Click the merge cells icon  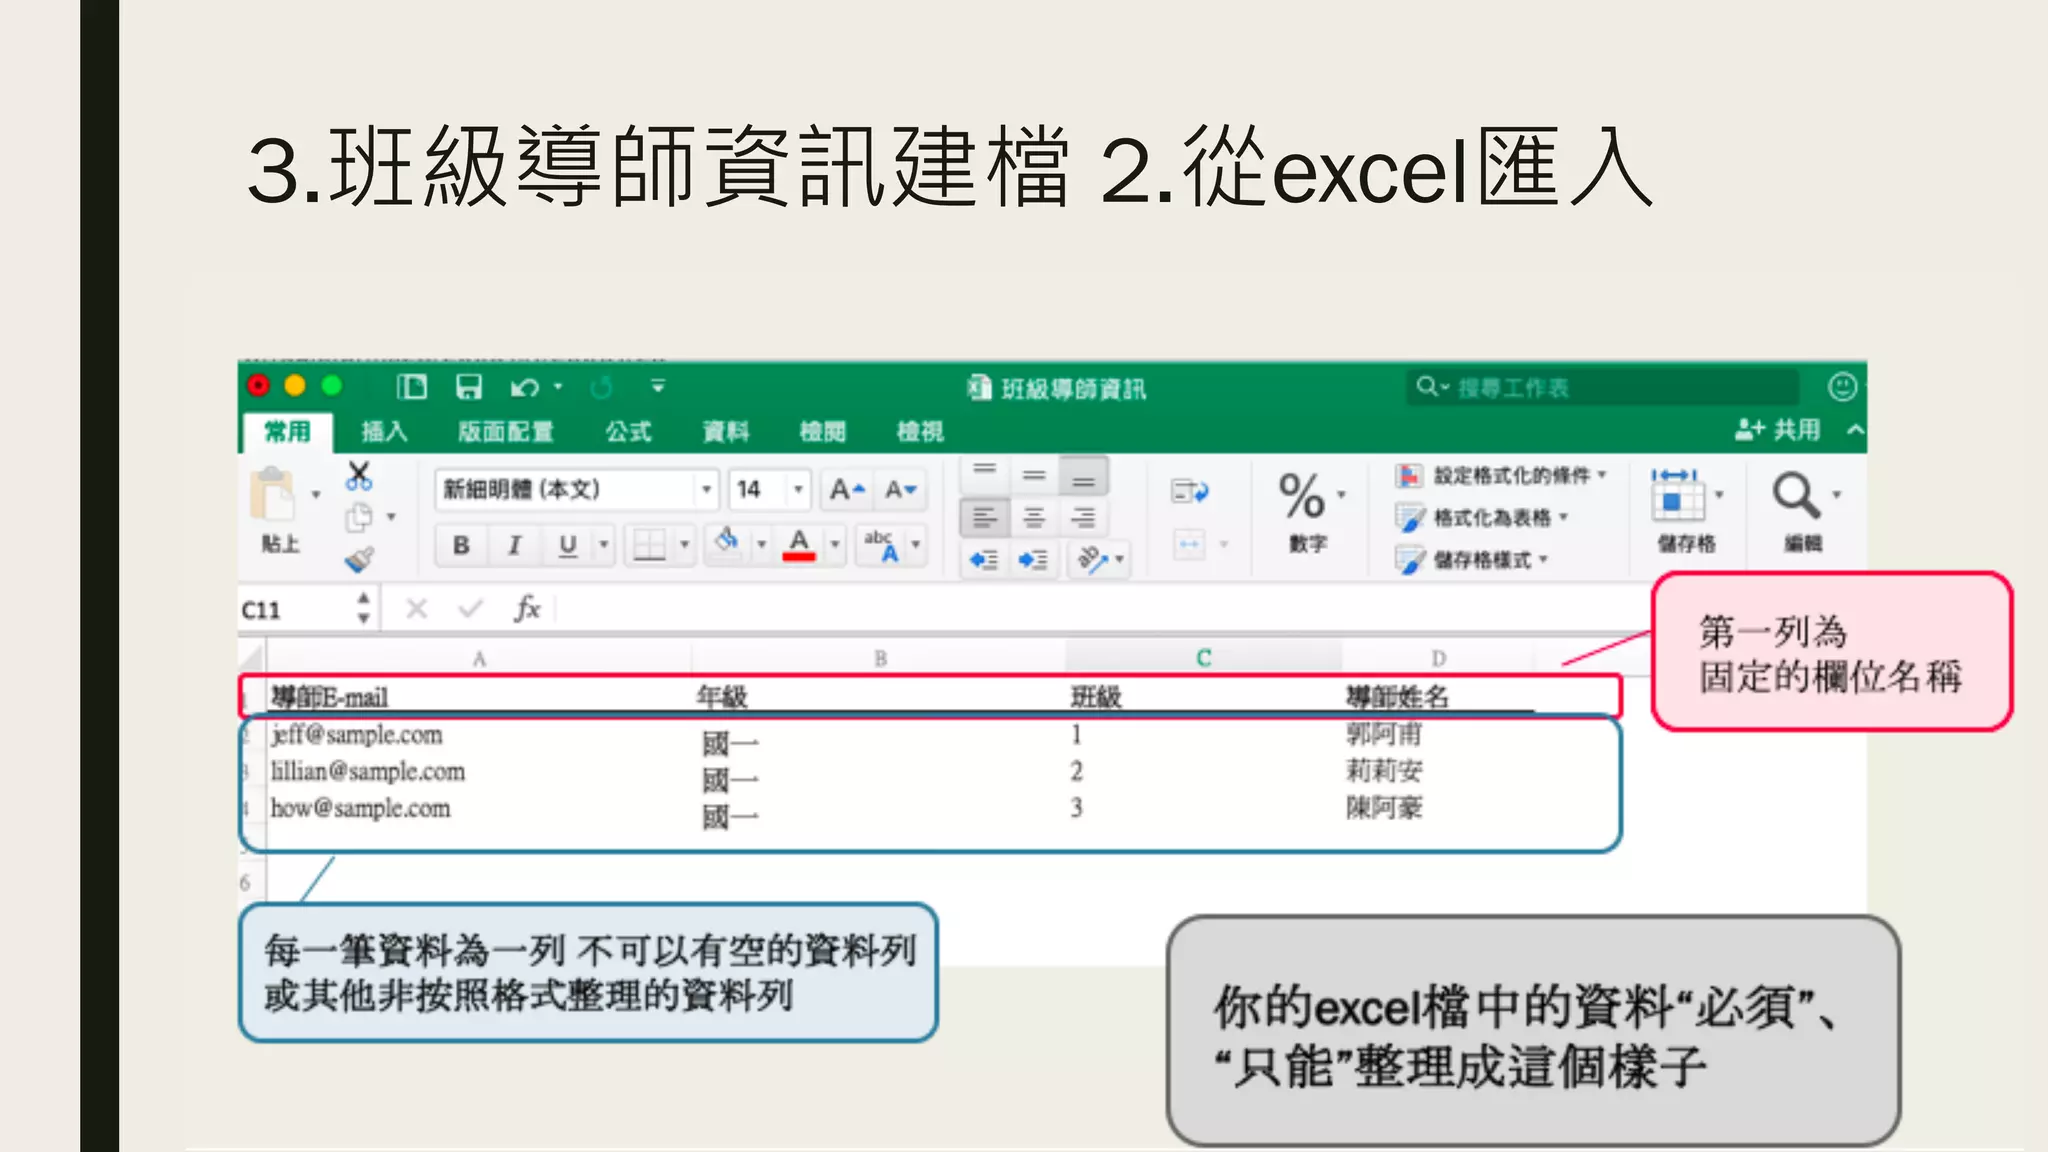pos(1190,544)
